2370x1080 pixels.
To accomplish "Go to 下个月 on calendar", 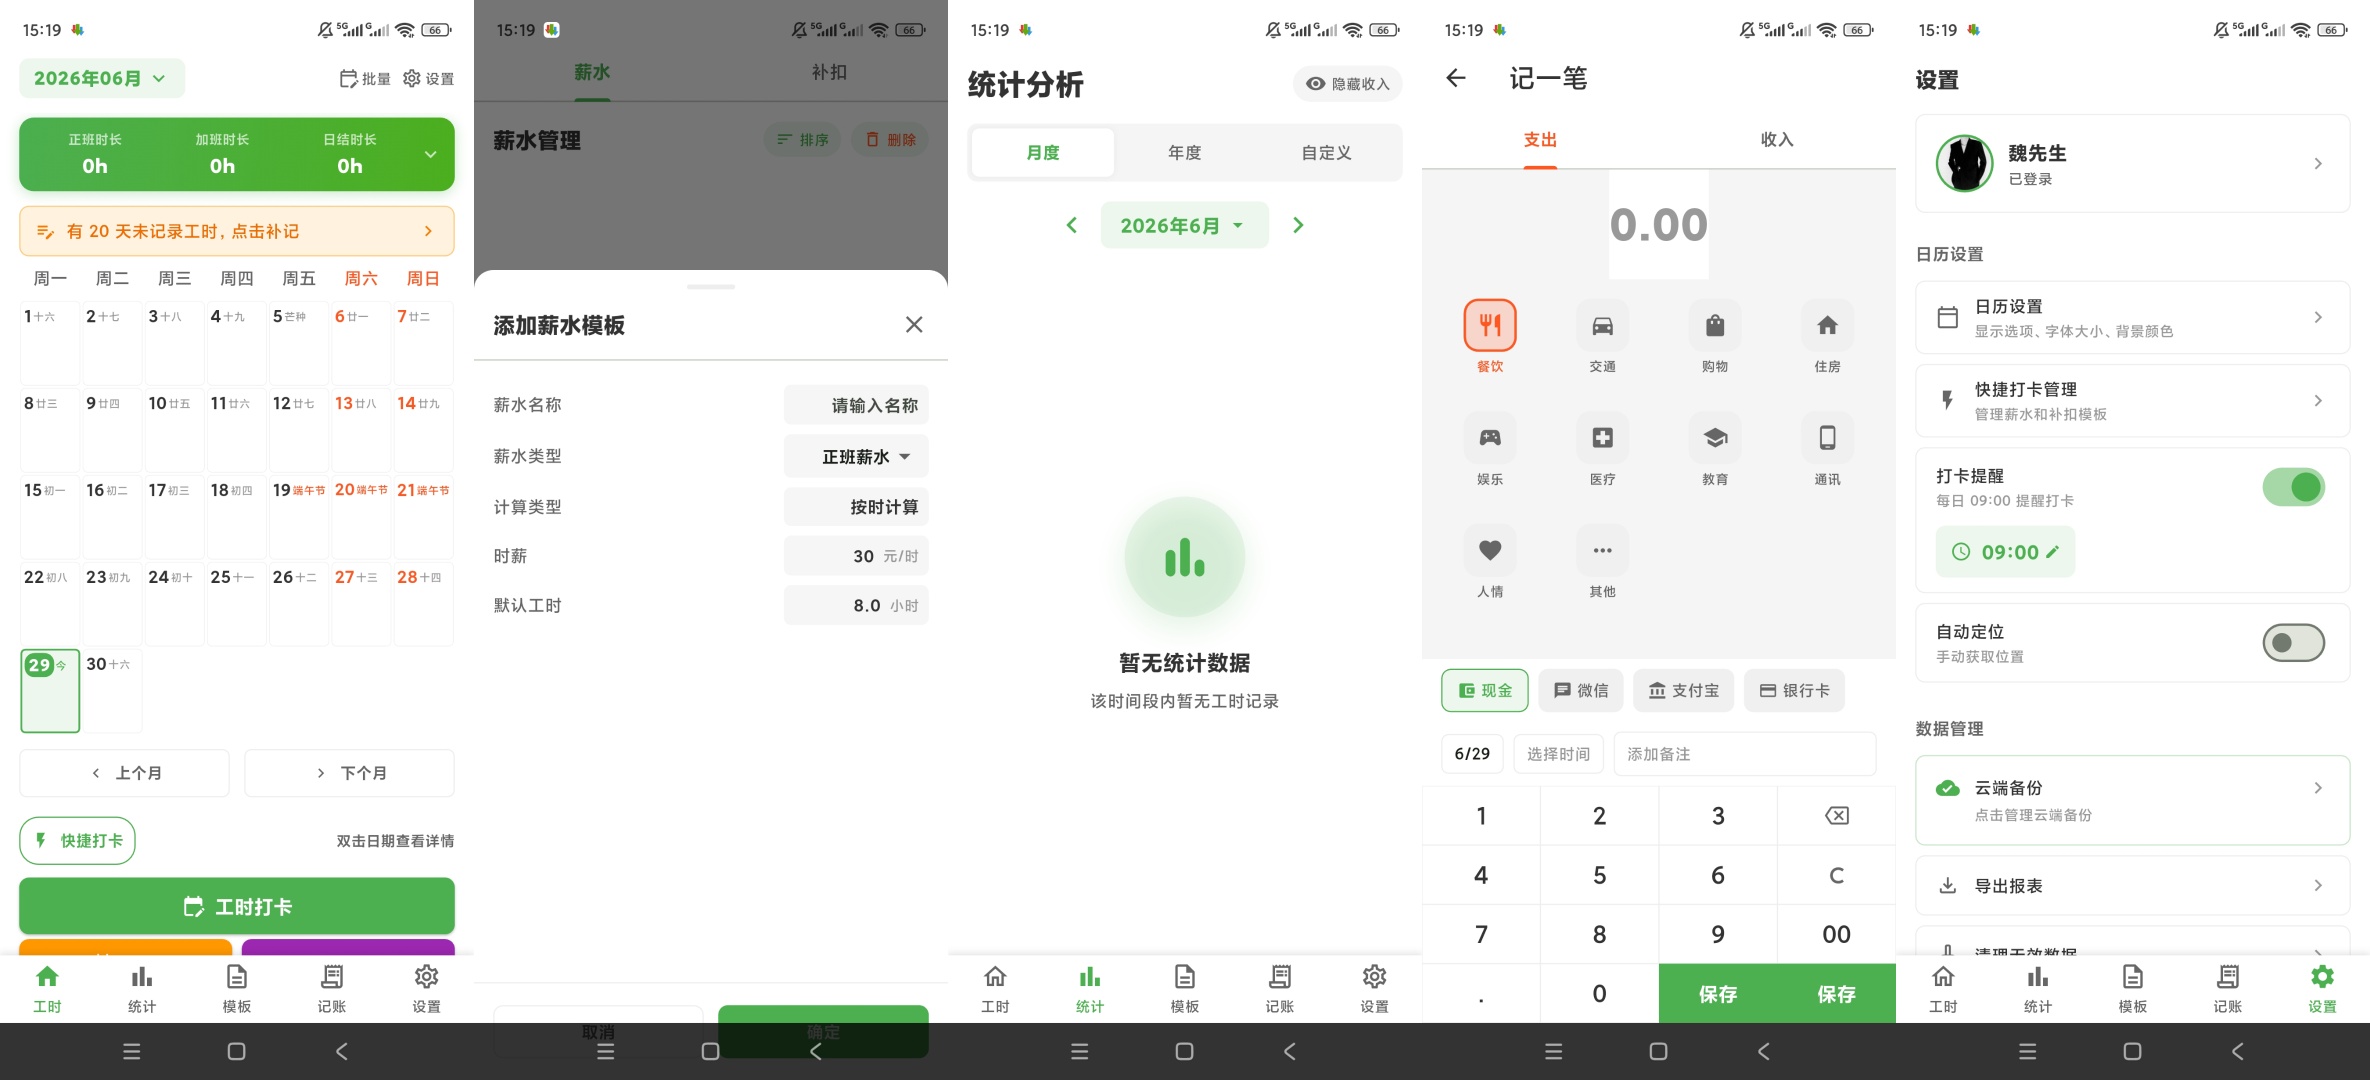I will 350,773.
